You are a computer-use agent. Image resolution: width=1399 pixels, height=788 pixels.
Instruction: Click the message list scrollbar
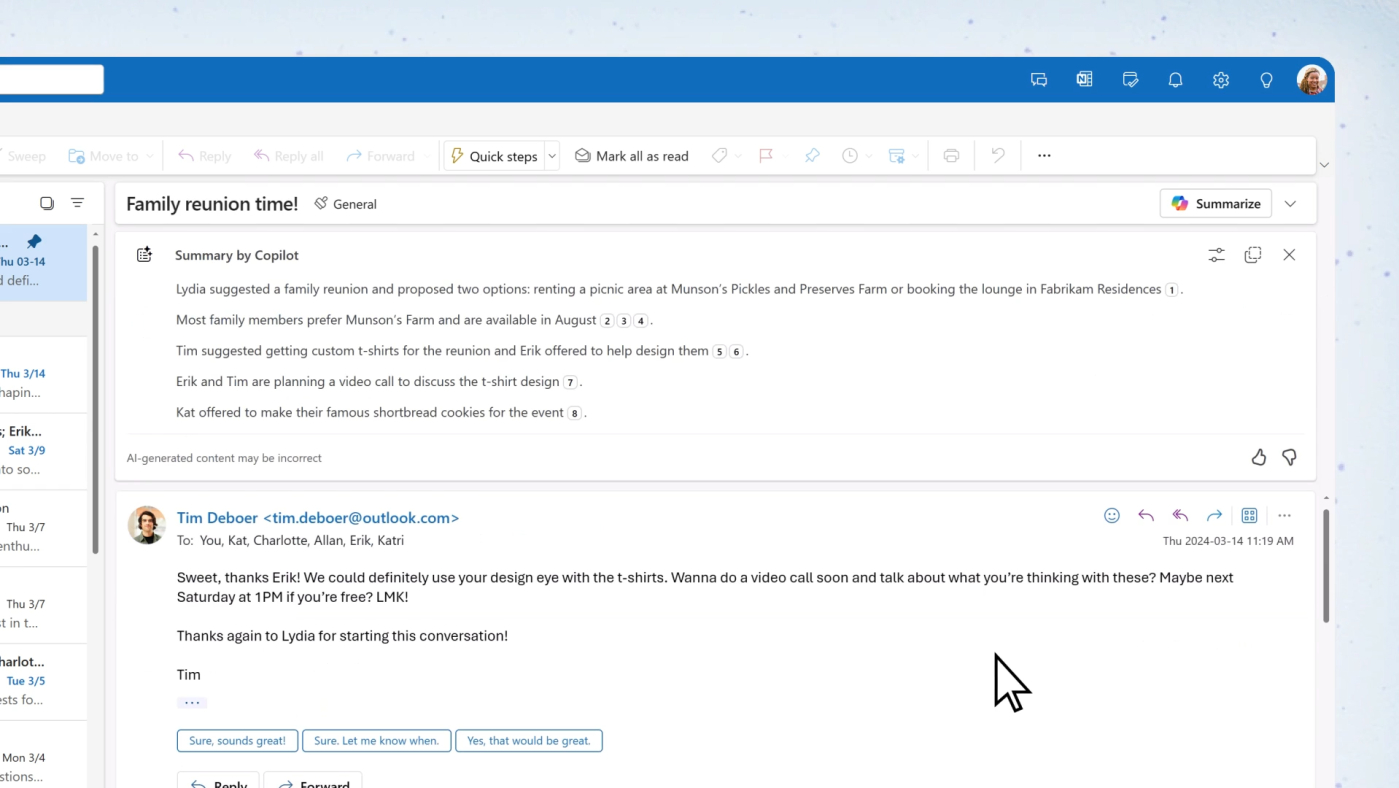(96, 398)
